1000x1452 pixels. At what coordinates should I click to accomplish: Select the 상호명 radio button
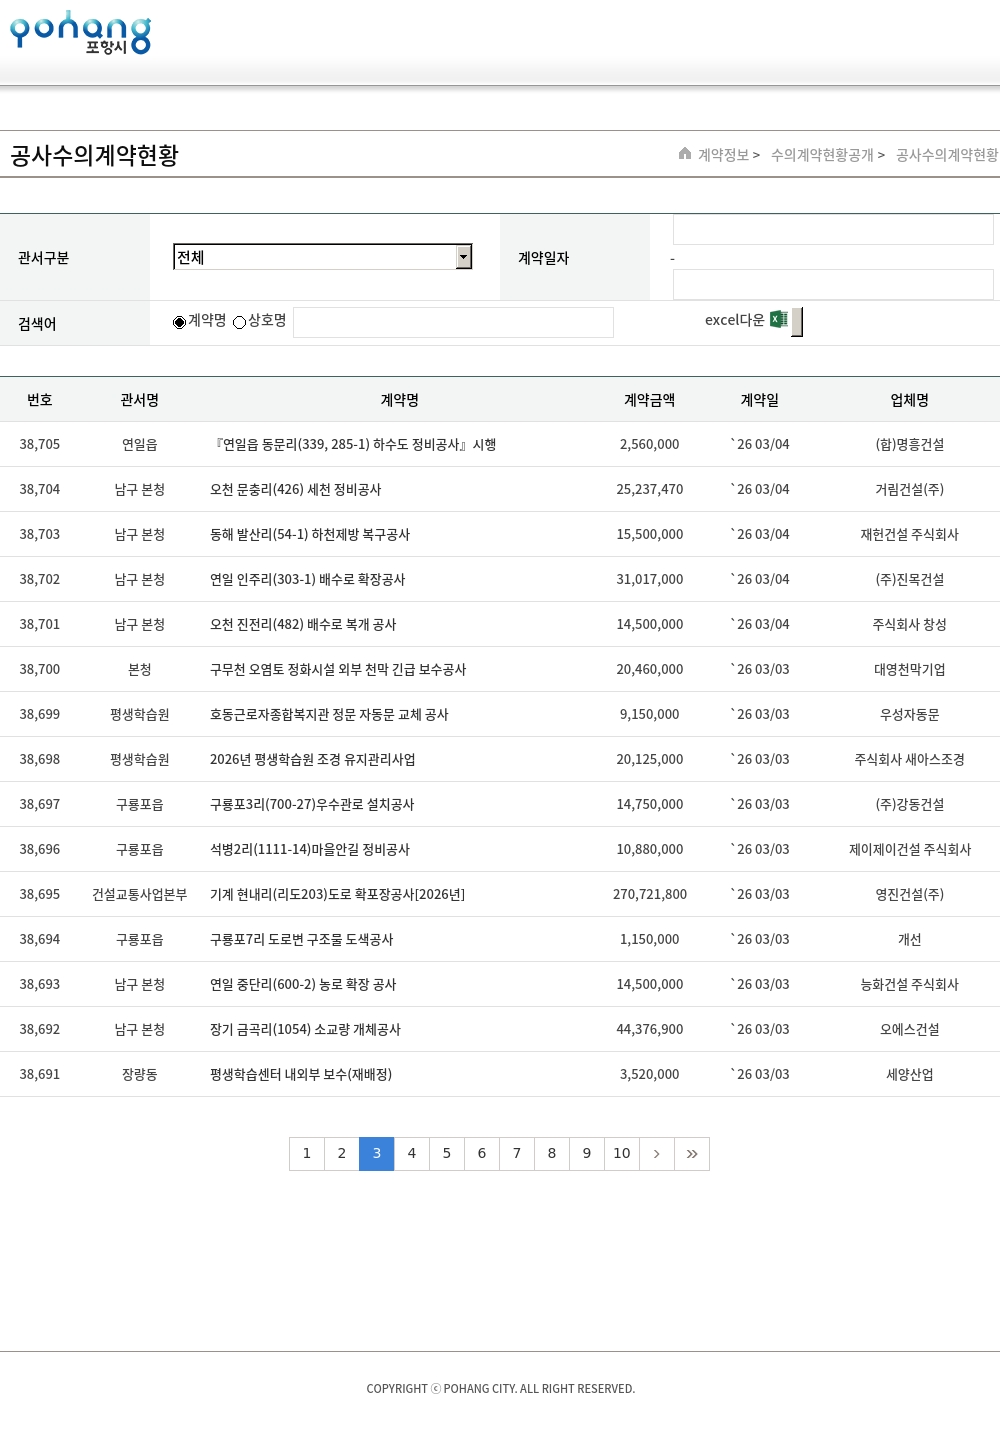(x=240, y=322)
